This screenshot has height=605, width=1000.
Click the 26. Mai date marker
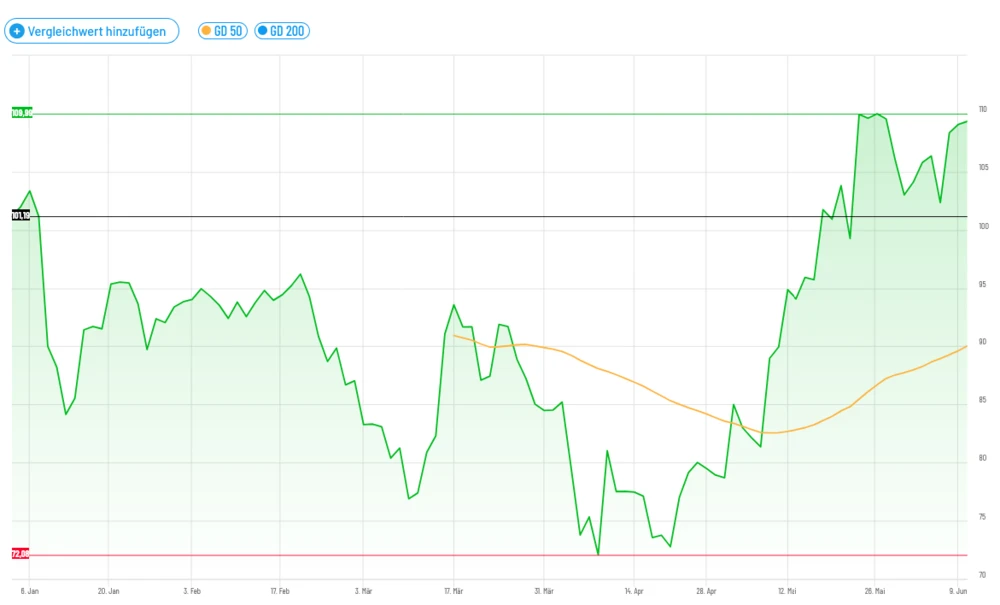point(874,591)
